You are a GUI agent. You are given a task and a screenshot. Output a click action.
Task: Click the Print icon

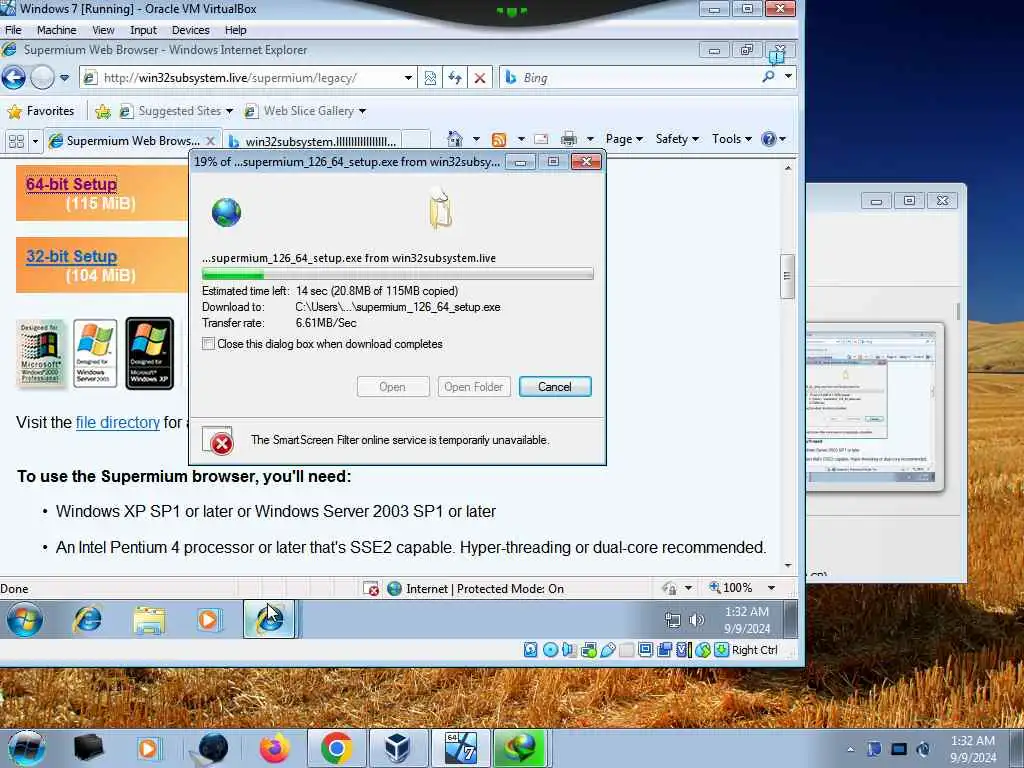tap(569, 139)
